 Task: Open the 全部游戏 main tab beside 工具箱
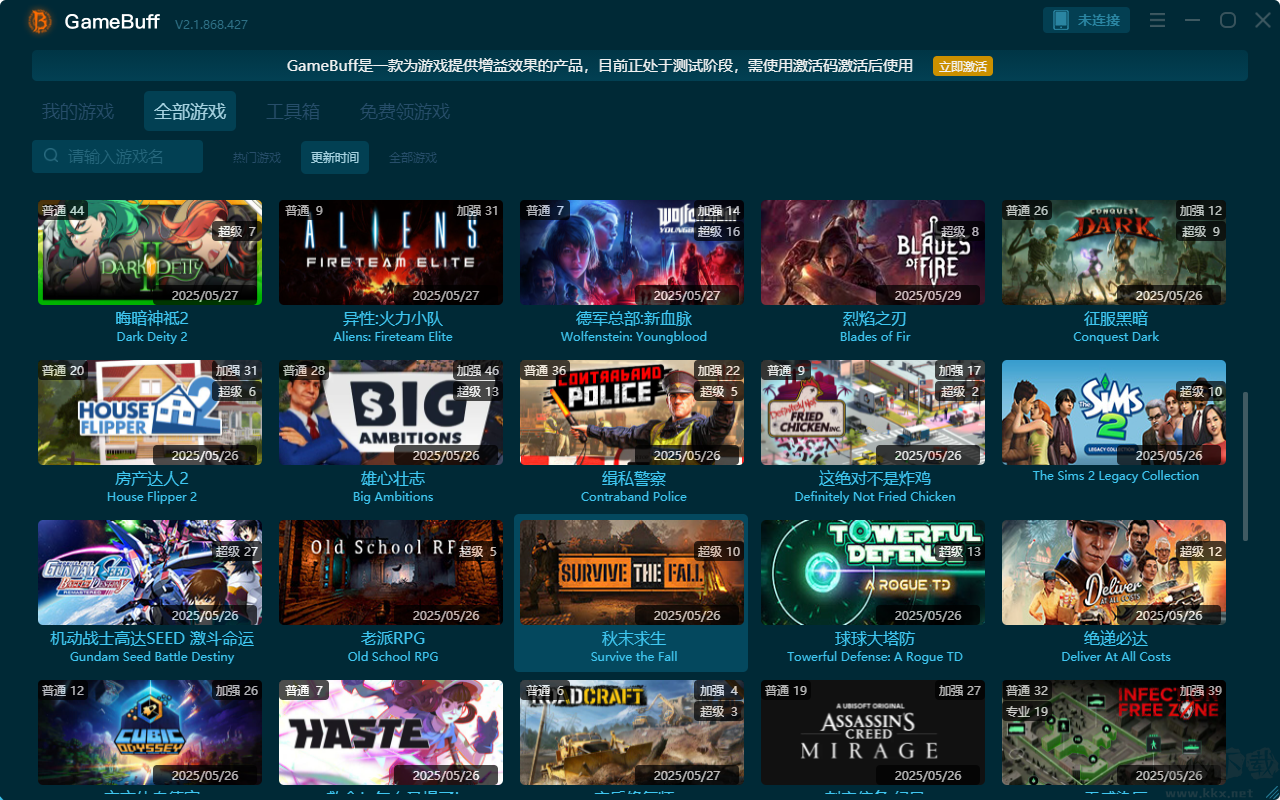point(190,112)
